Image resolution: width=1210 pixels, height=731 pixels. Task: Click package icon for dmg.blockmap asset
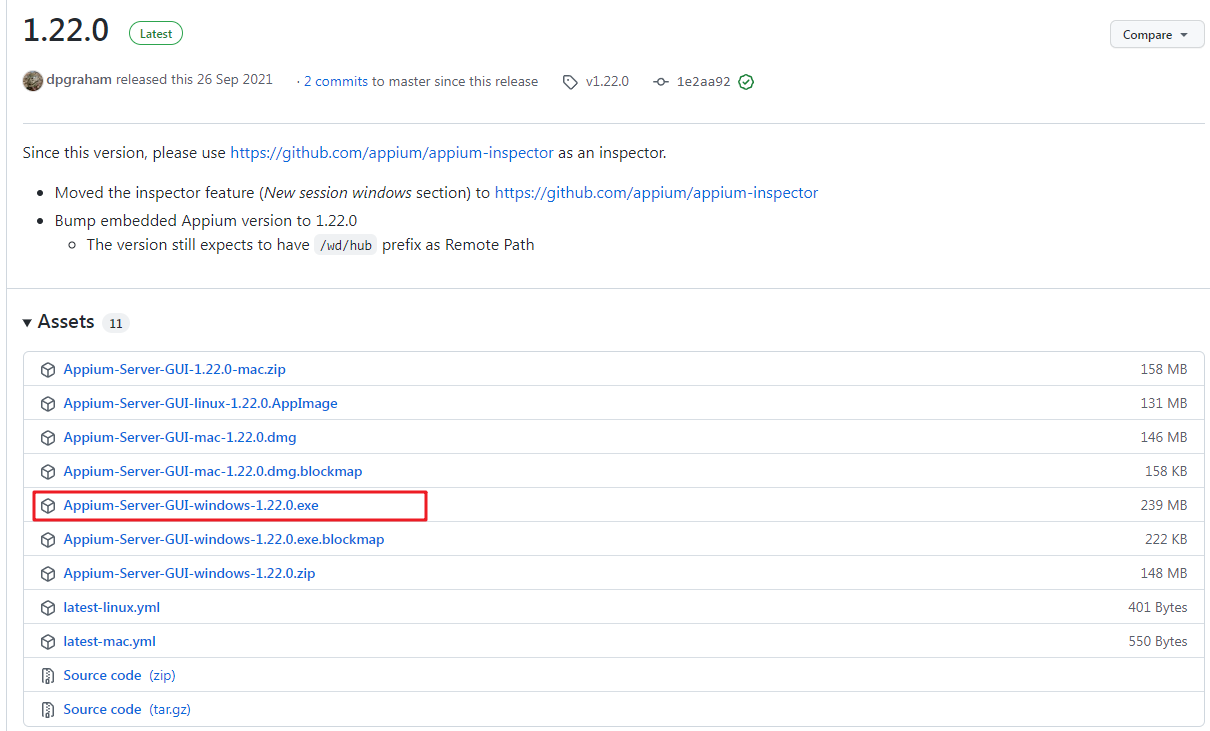click(x=47, y=472)
